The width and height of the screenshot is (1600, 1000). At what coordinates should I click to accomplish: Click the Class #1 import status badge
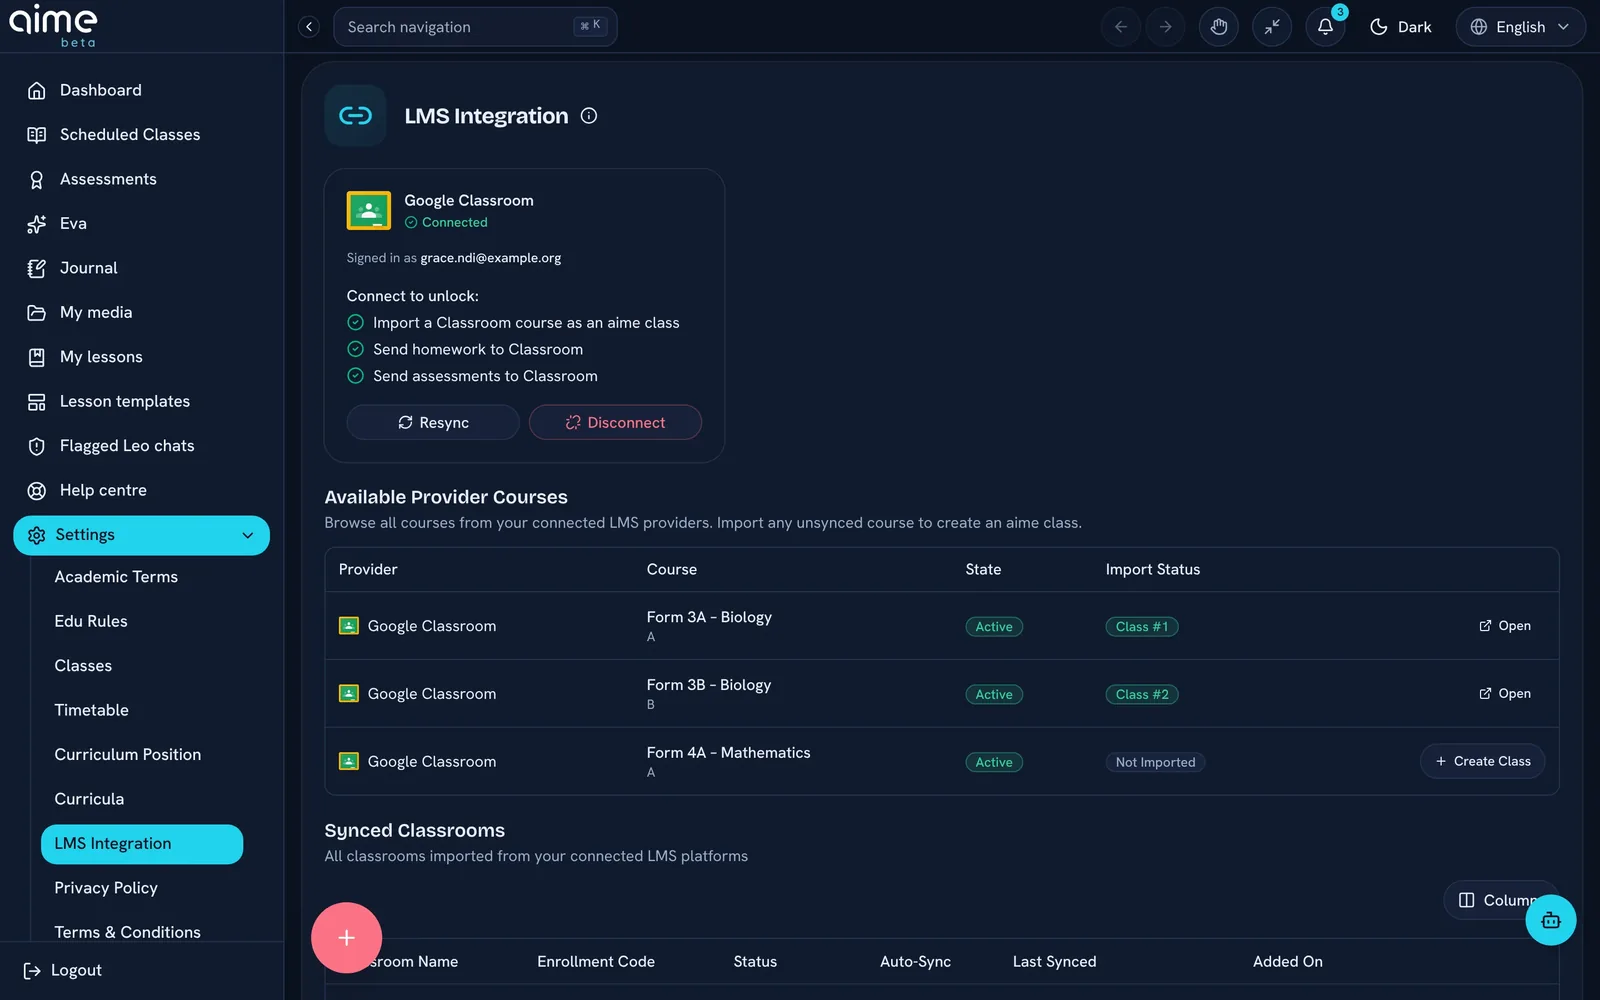(1142, 627)
